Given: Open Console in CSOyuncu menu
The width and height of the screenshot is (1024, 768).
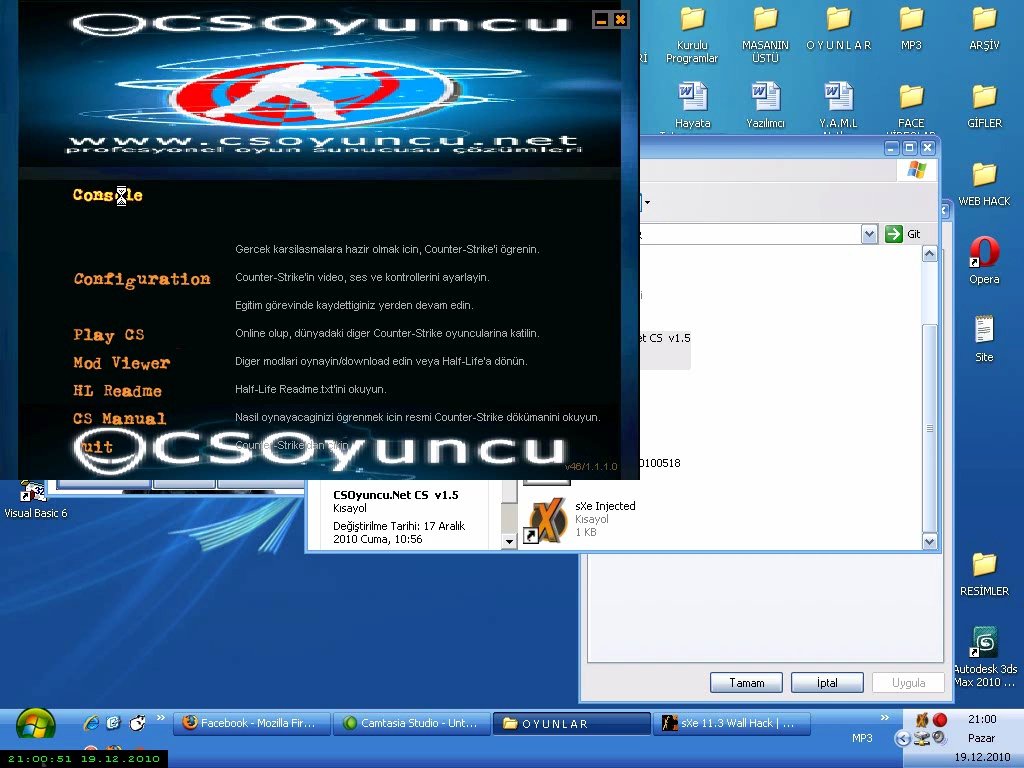Looking at the screenshot, I should coord(107,195).
